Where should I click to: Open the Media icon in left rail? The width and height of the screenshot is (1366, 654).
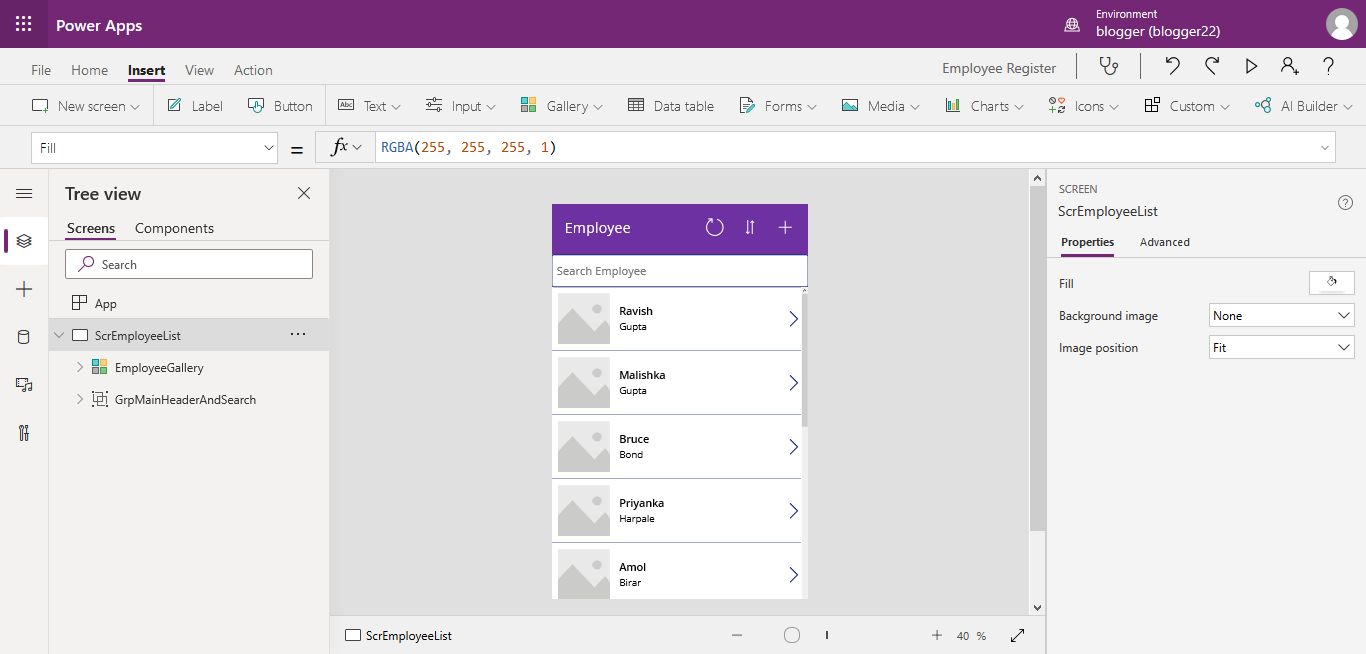[x=24, y=385]
